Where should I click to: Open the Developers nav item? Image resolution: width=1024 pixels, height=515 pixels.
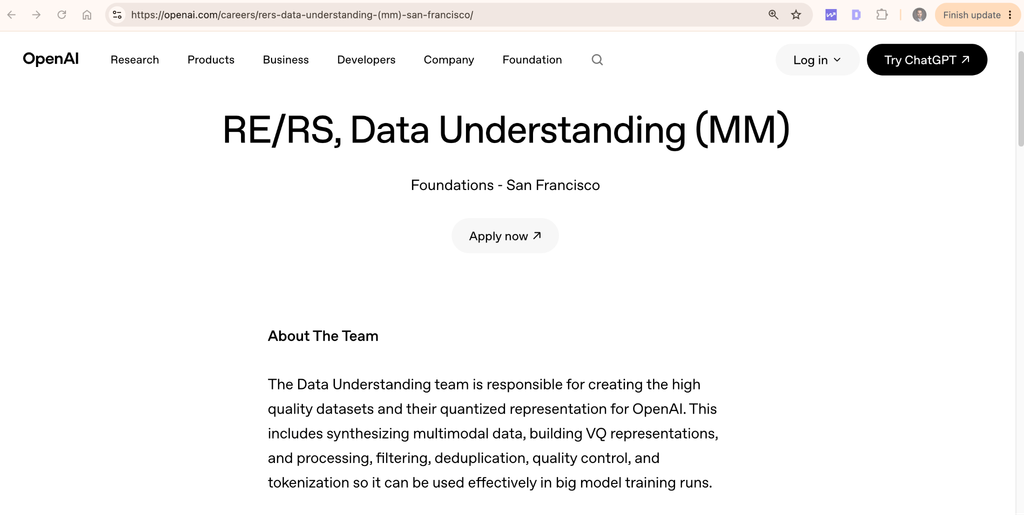click(366, 59)
